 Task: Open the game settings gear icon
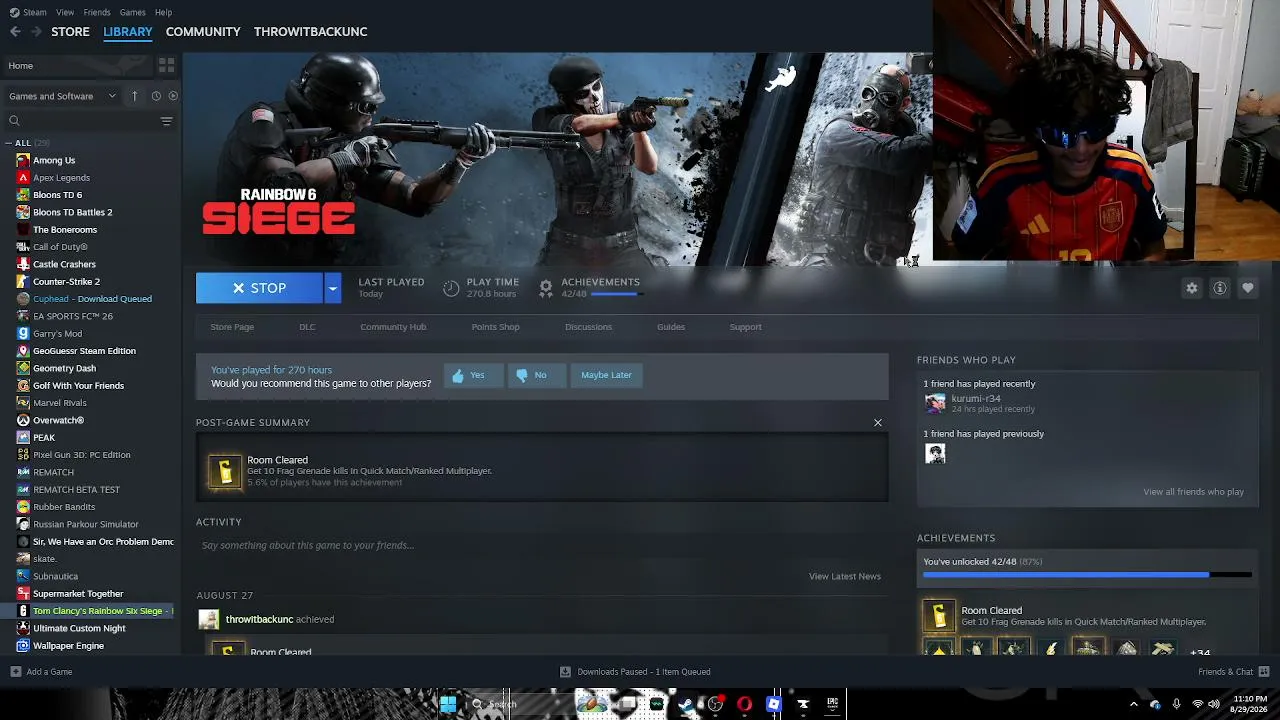[1192, 288]
